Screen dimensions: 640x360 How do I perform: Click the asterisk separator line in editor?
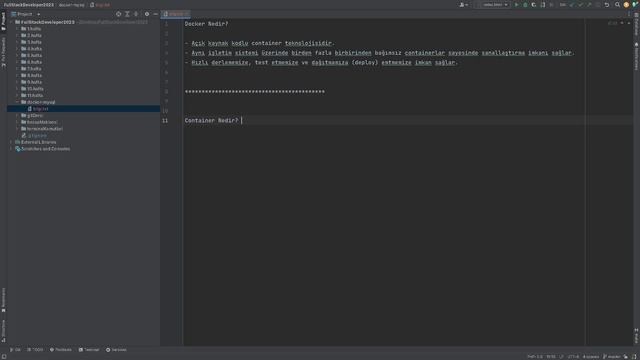255,92
